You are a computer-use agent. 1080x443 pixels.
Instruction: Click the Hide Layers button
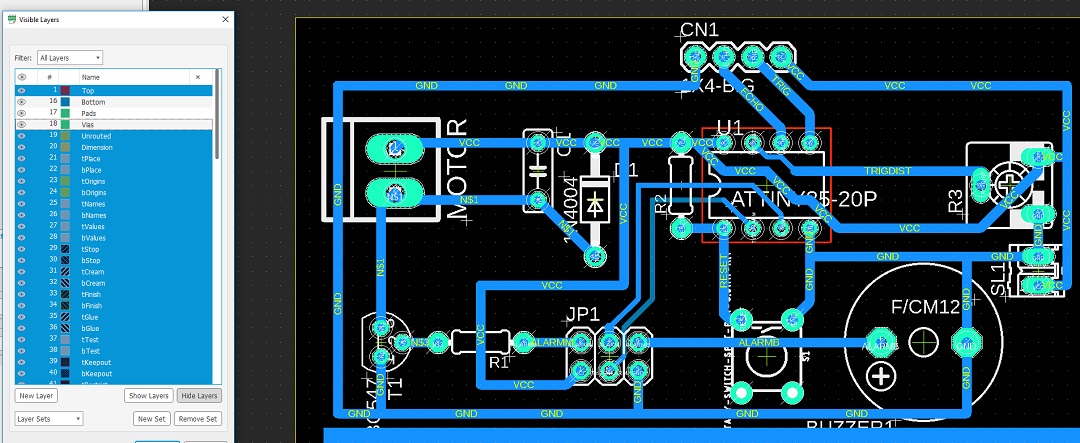(198, 395)
